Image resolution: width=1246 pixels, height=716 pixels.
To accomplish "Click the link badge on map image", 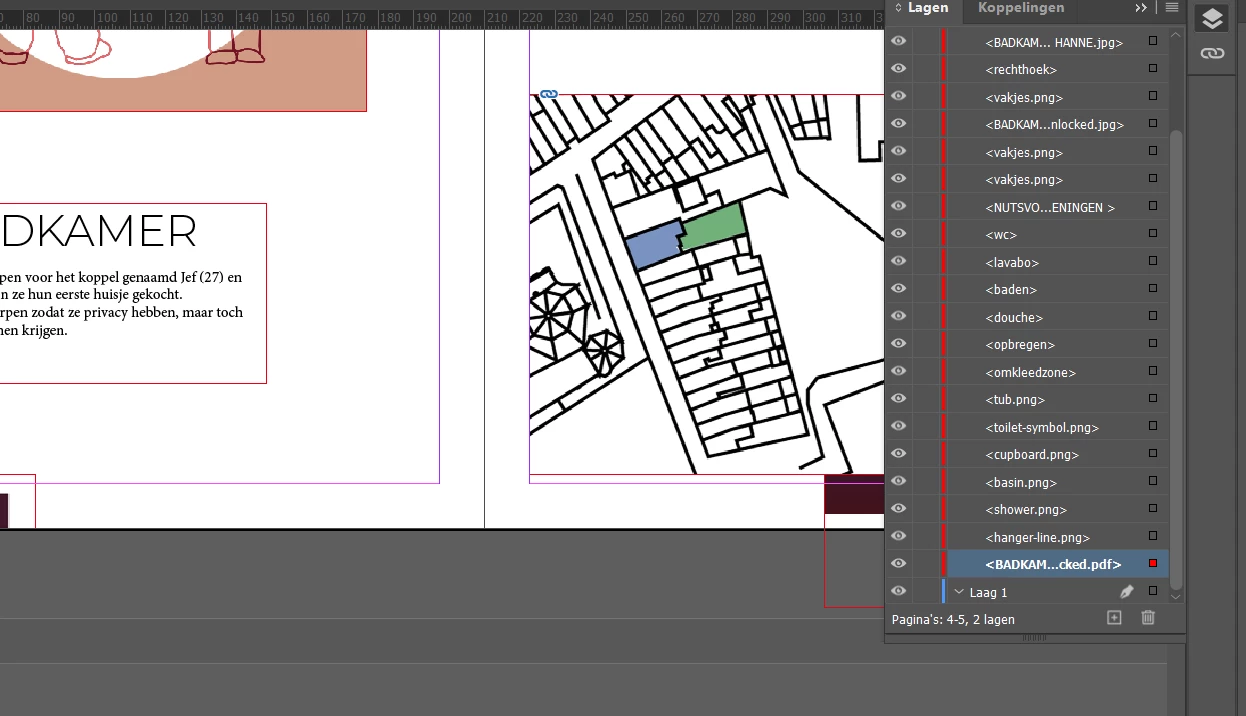I will (x=548, y=94).
